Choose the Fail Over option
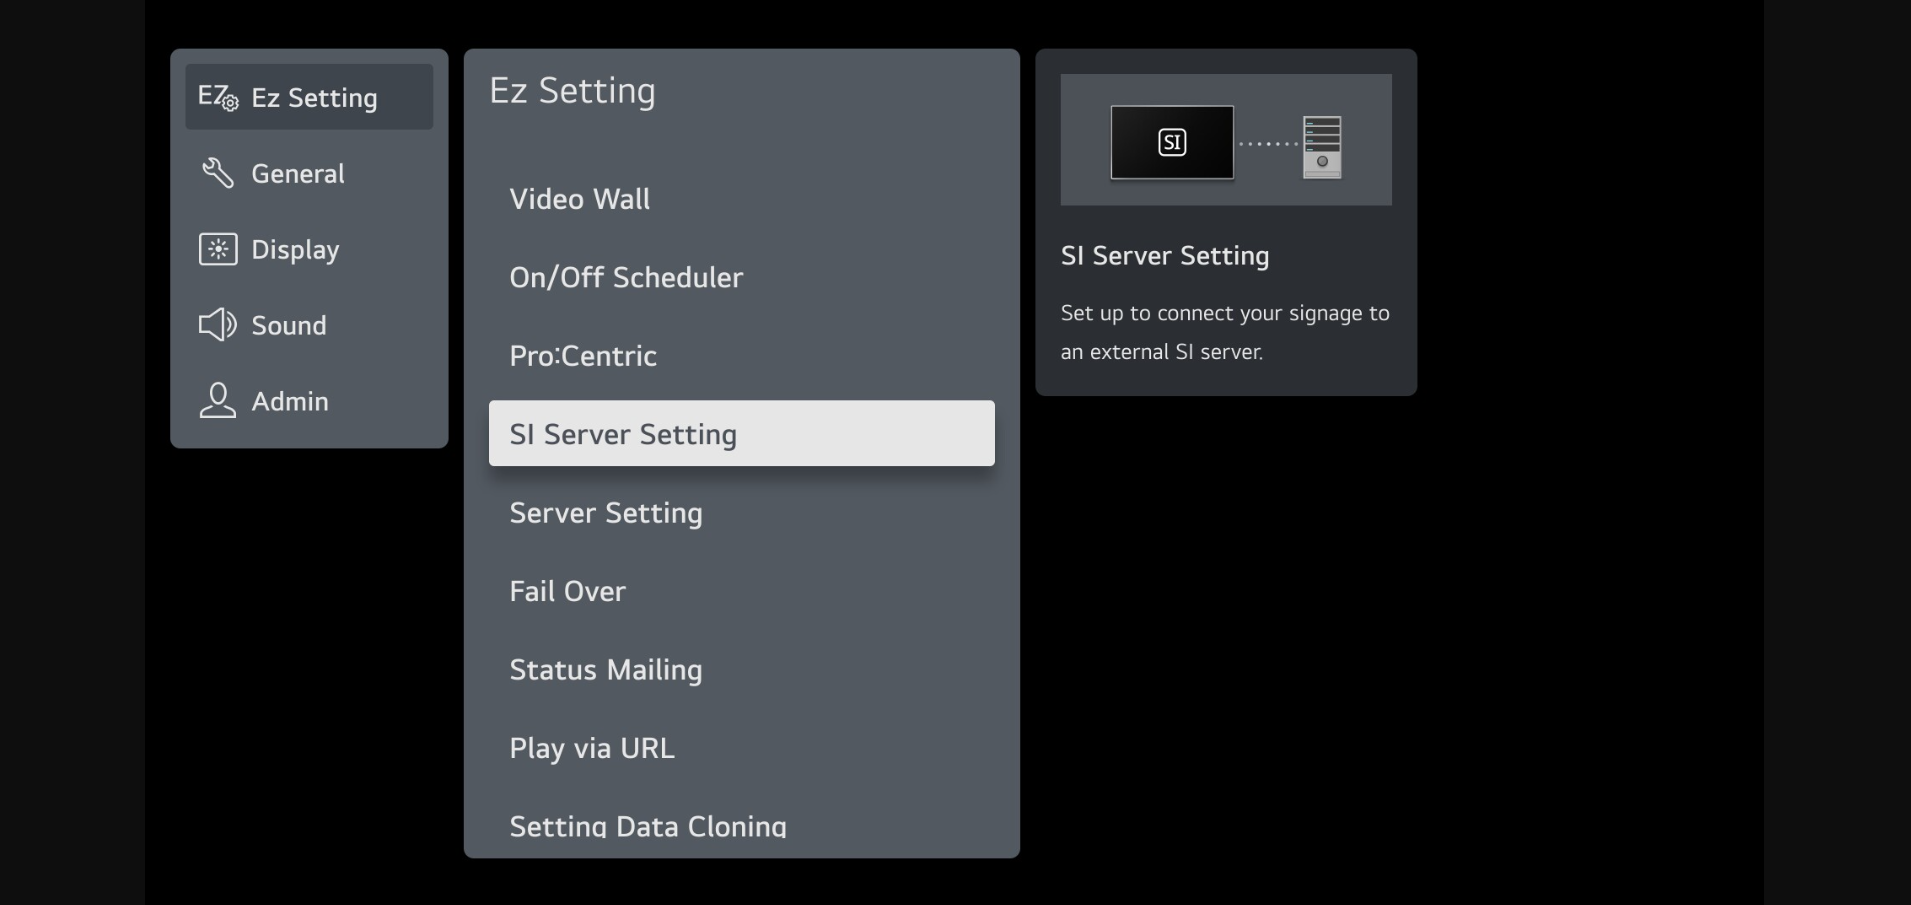The image size is (1911, 905). 568,591
